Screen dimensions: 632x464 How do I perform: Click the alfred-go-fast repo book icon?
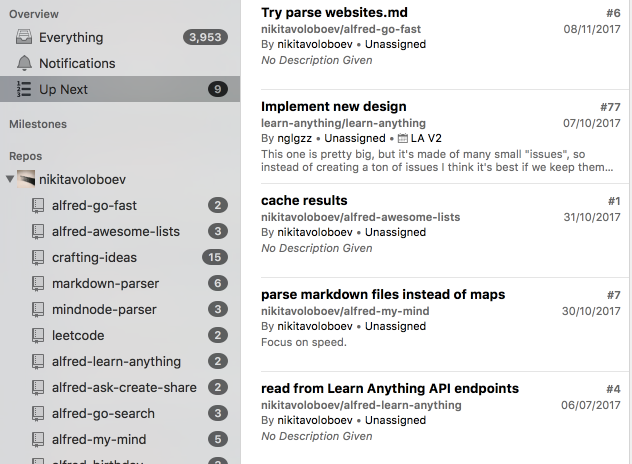pos(38,206)
